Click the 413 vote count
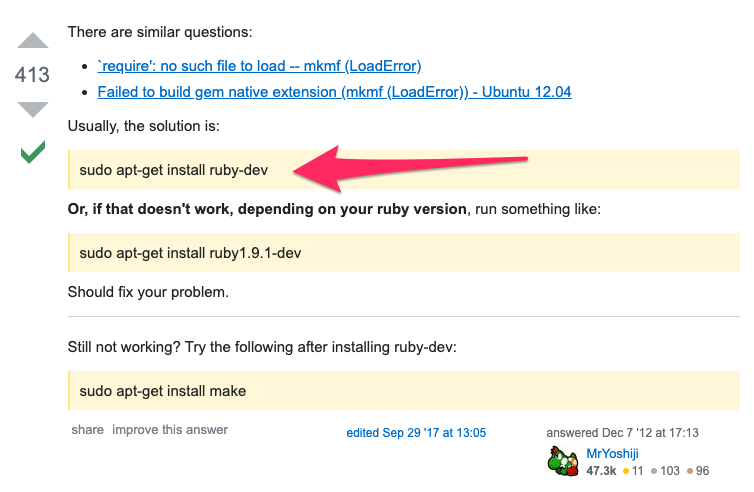The image size is (754, 492). coord(32,75)
